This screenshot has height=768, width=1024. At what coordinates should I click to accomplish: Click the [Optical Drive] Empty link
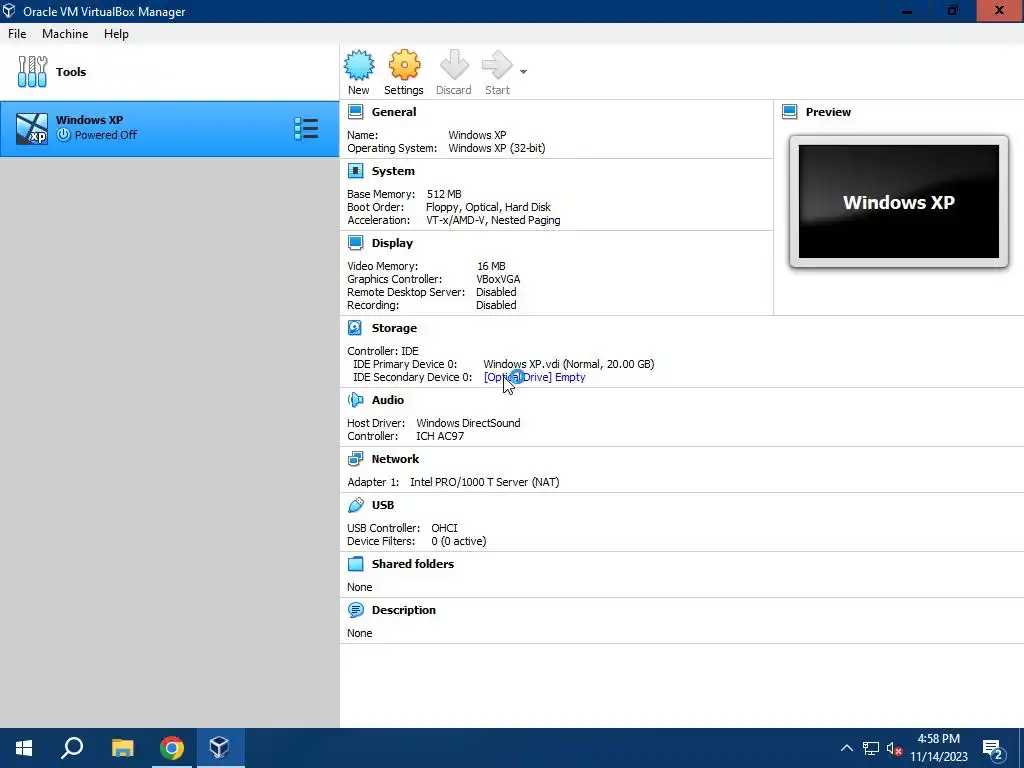pyautogui.click(x=534, y=377)
